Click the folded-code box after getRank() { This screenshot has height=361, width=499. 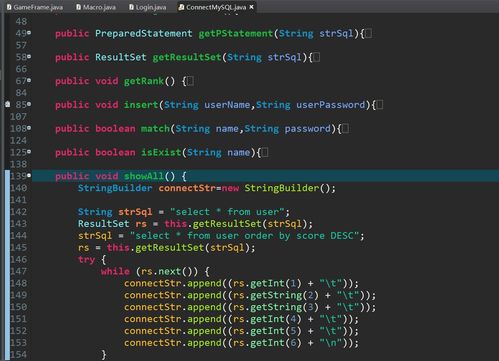click(190, 81)
